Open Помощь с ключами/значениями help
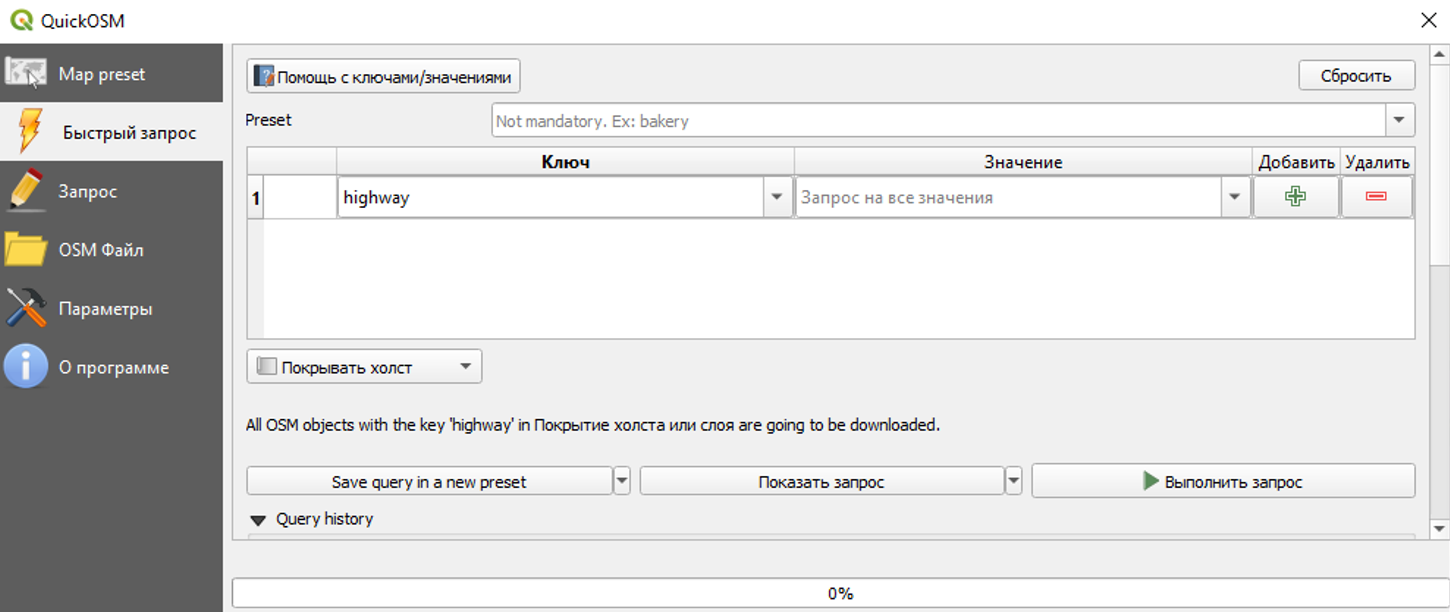This screenshot has height=612, width=1450. click(x=383, y=76)
